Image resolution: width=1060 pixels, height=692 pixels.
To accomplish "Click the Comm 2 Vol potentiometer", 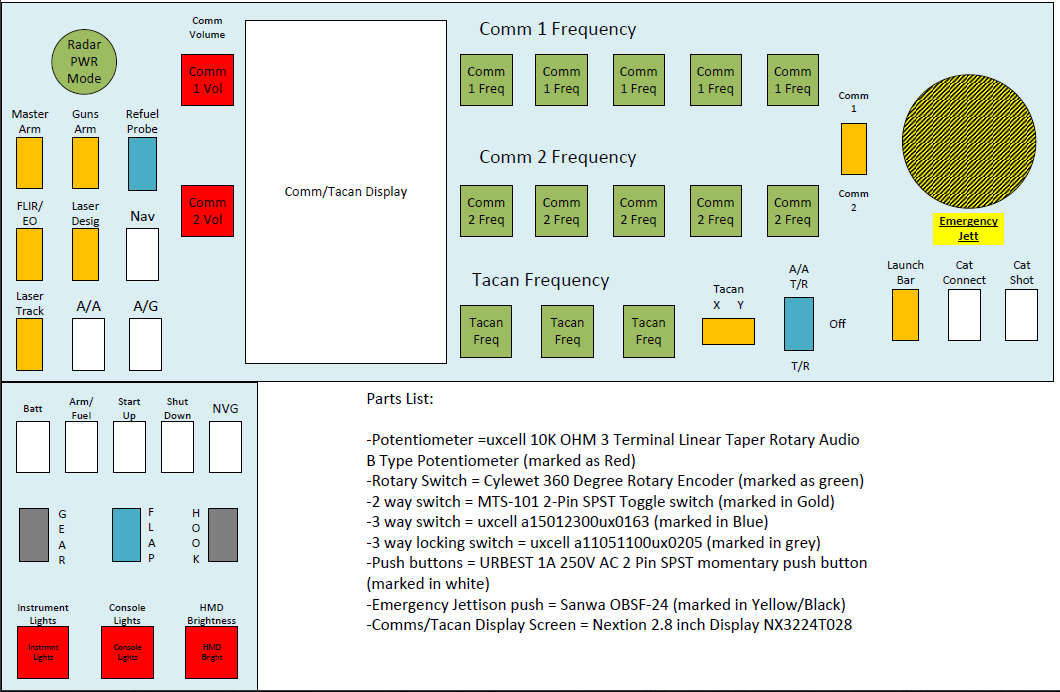I will (x=207, y=210).
